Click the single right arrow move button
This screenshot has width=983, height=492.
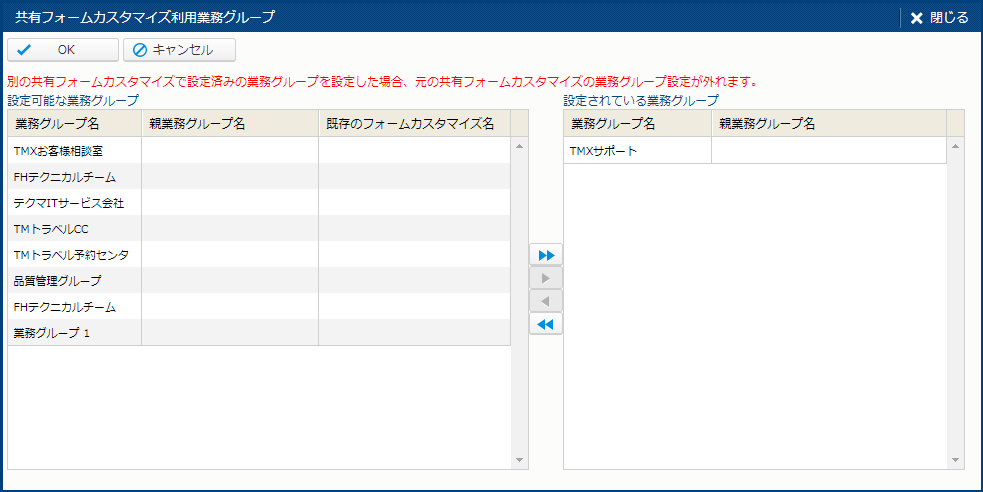point(545,278)
